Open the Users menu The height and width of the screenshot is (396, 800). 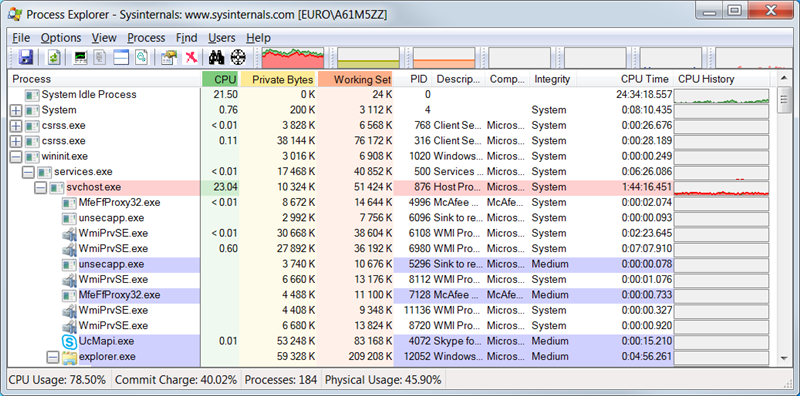click(x=221, y=38)
